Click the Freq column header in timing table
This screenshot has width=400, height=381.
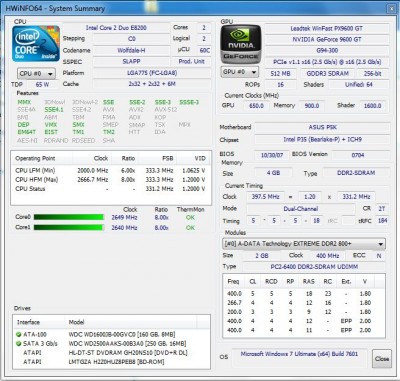[234, 281]
